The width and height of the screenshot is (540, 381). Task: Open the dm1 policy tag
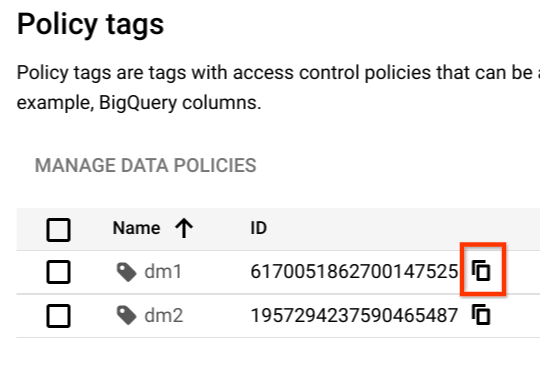coord(163,272)
